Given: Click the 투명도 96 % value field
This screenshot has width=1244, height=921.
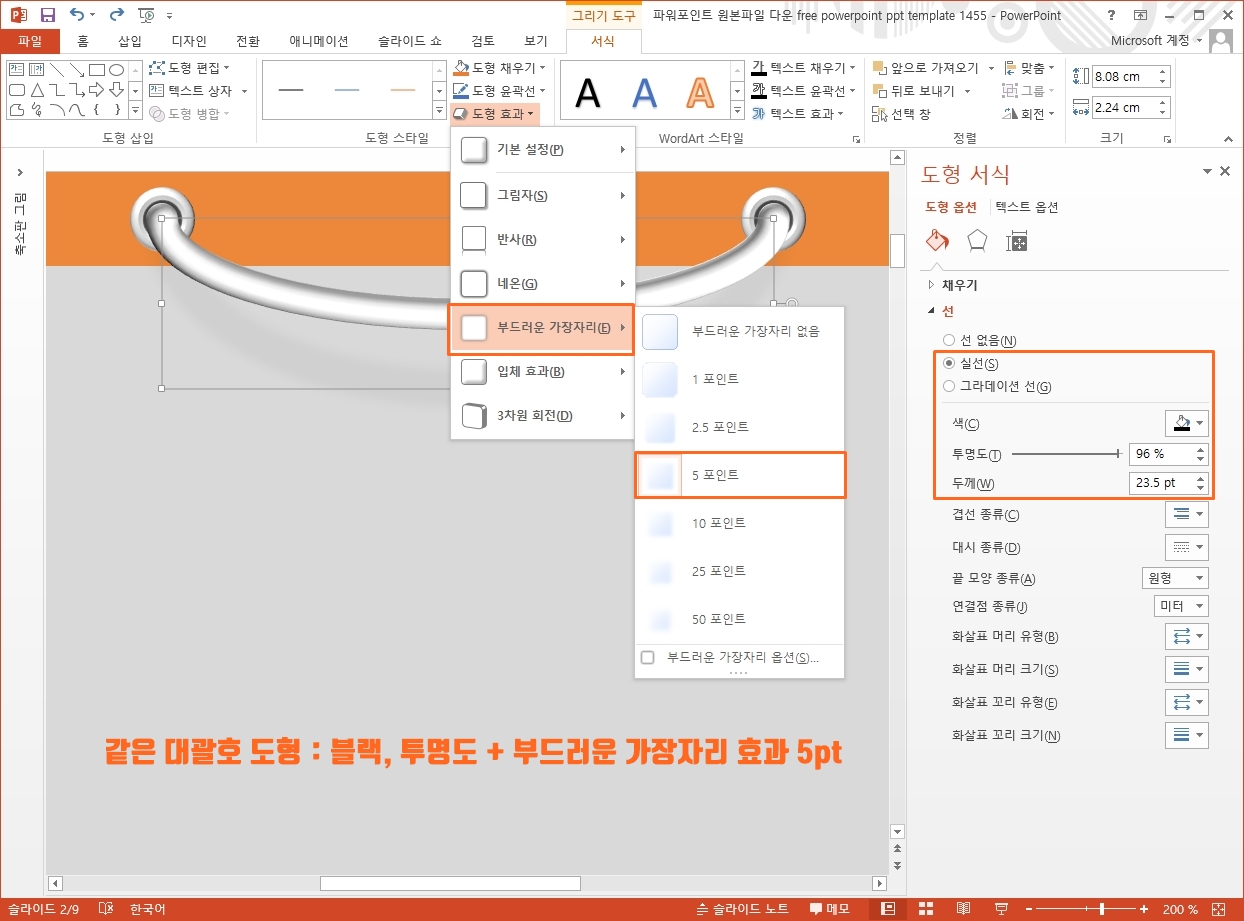Looking at the screenshot, I should pyautogui.click(x=1168, y=454).
